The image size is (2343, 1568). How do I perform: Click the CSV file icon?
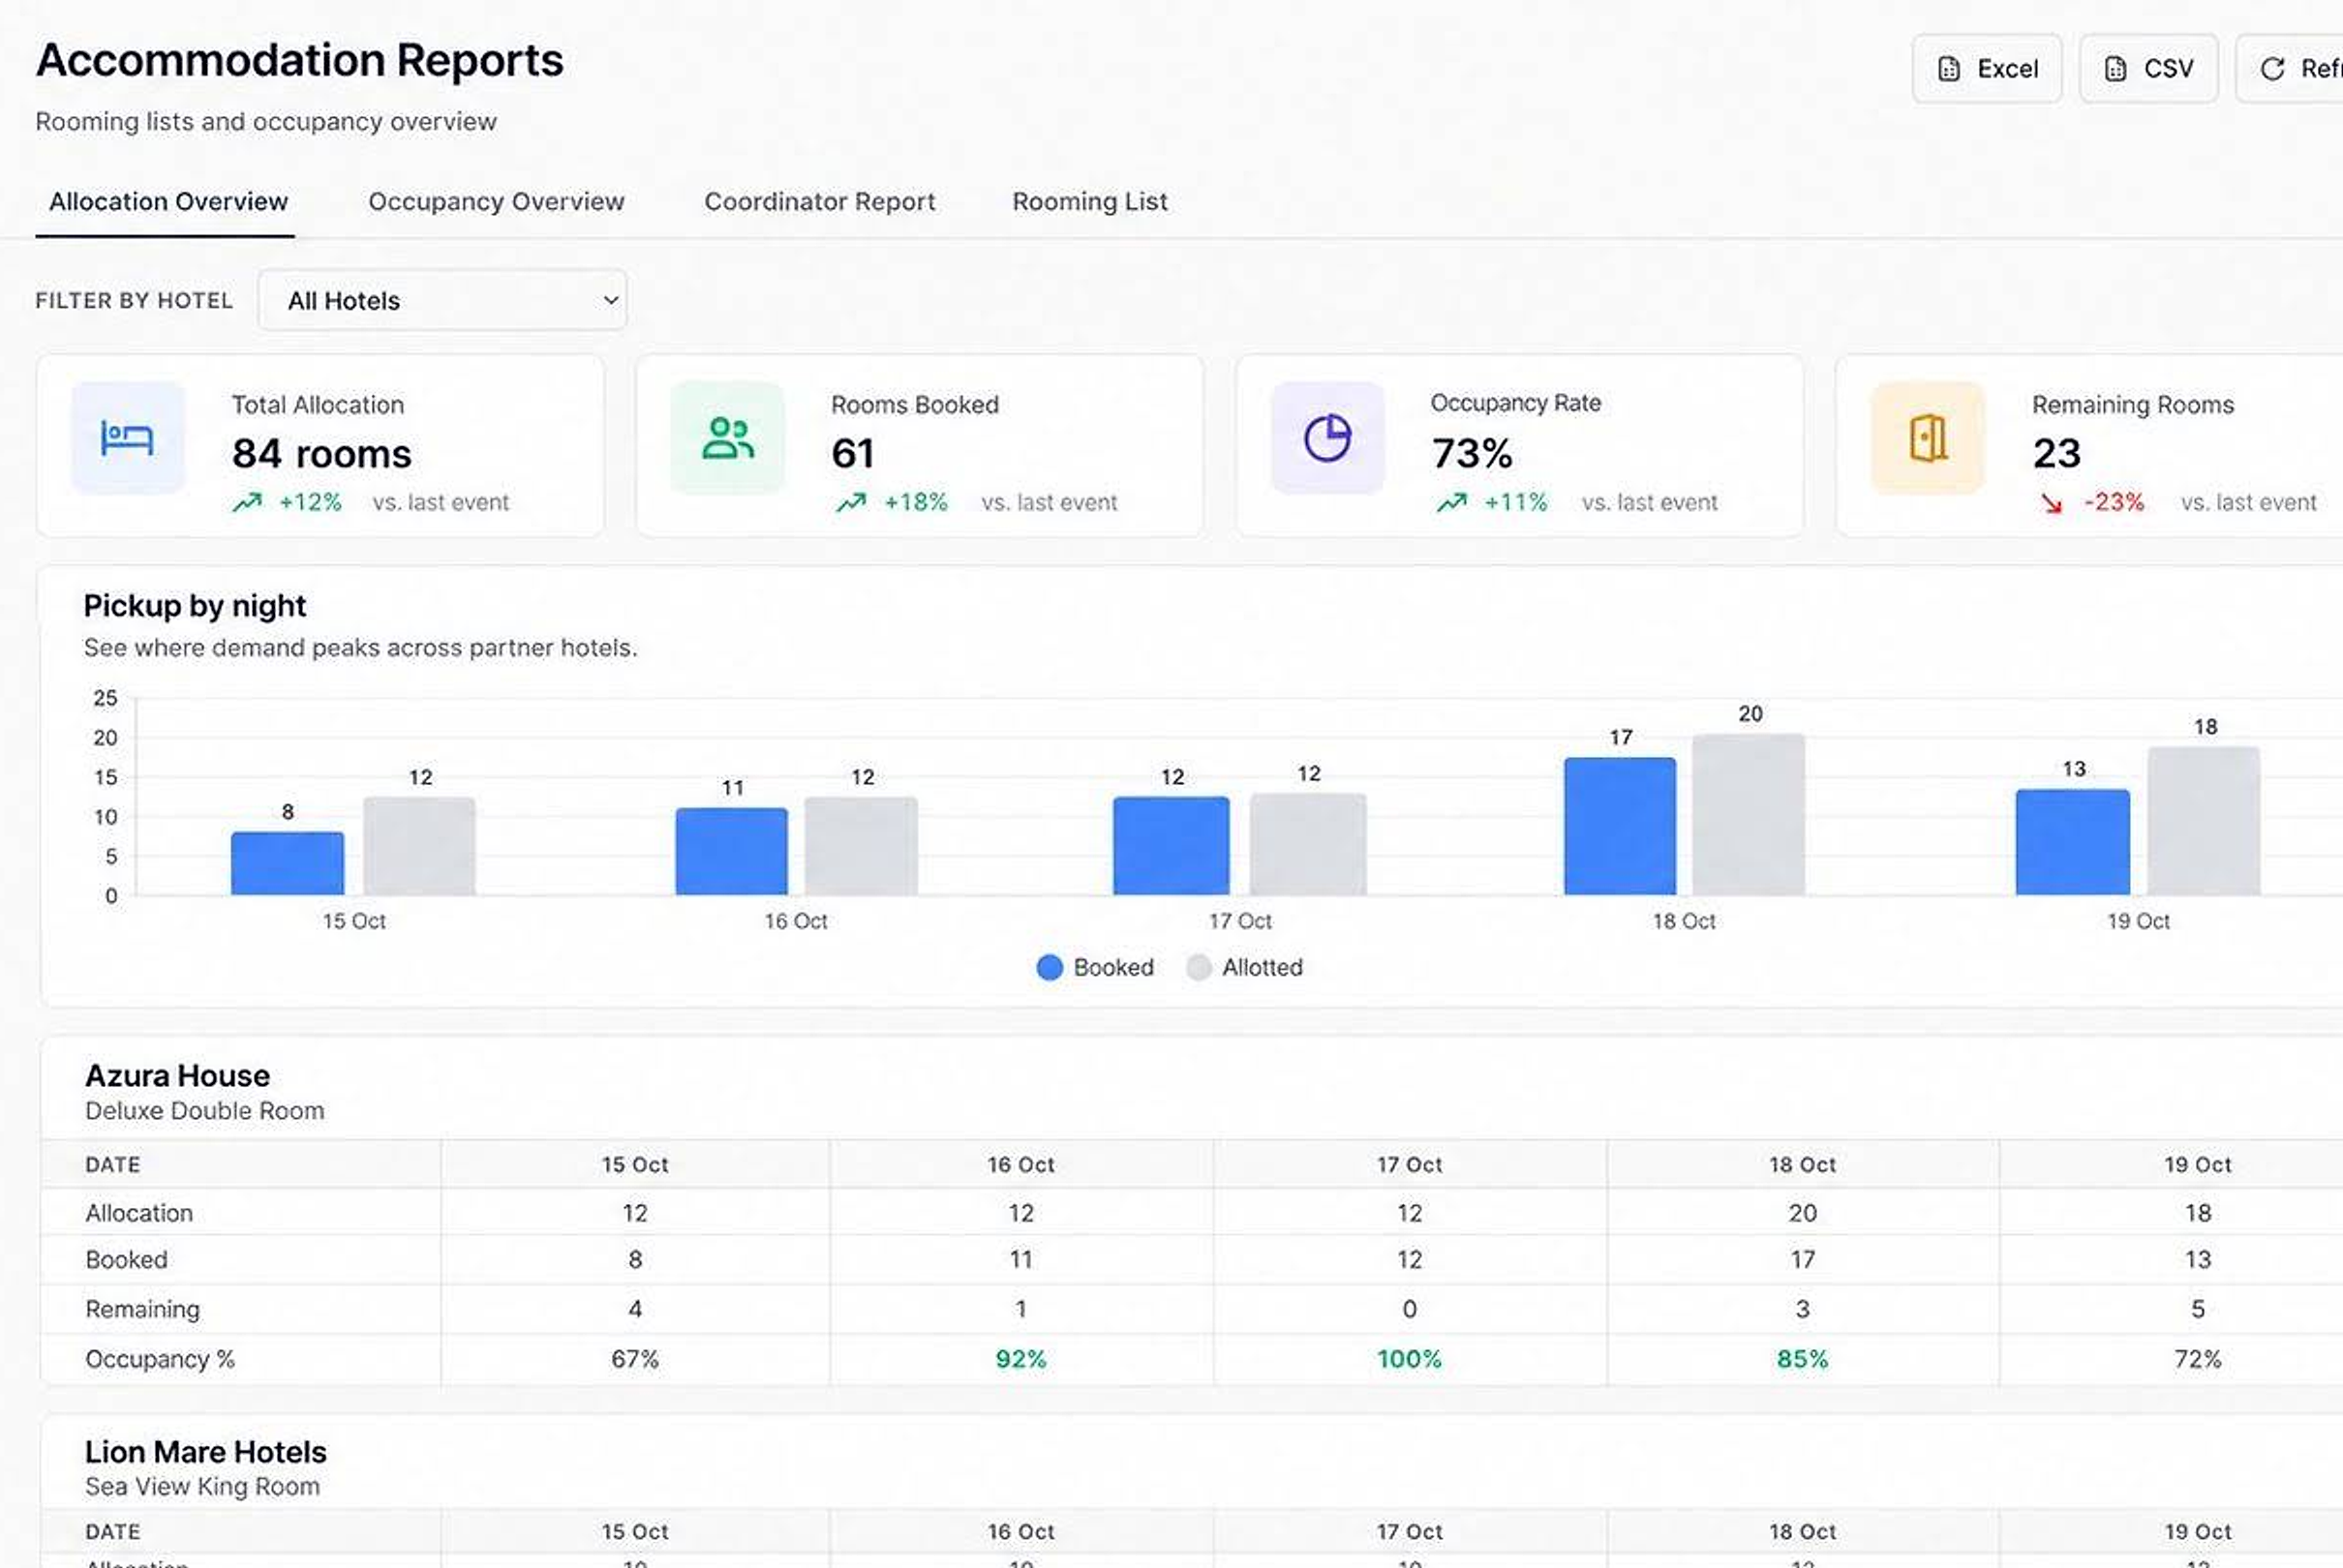[2115, 69]
